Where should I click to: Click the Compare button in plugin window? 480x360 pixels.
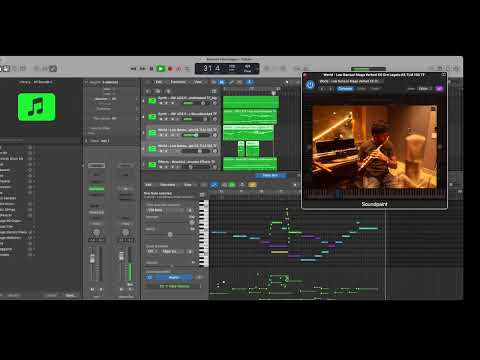coord(345,89)
